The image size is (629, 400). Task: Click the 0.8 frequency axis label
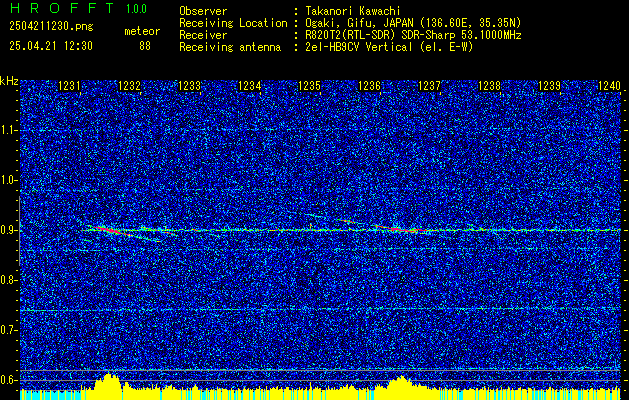8,280
